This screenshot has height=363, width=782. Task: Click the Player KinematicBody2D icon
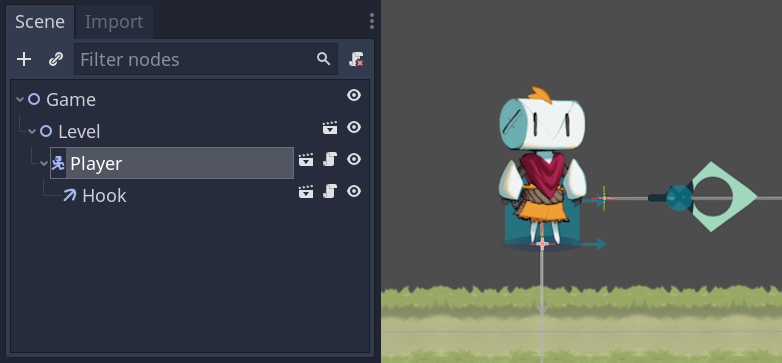tap(58, 163)
